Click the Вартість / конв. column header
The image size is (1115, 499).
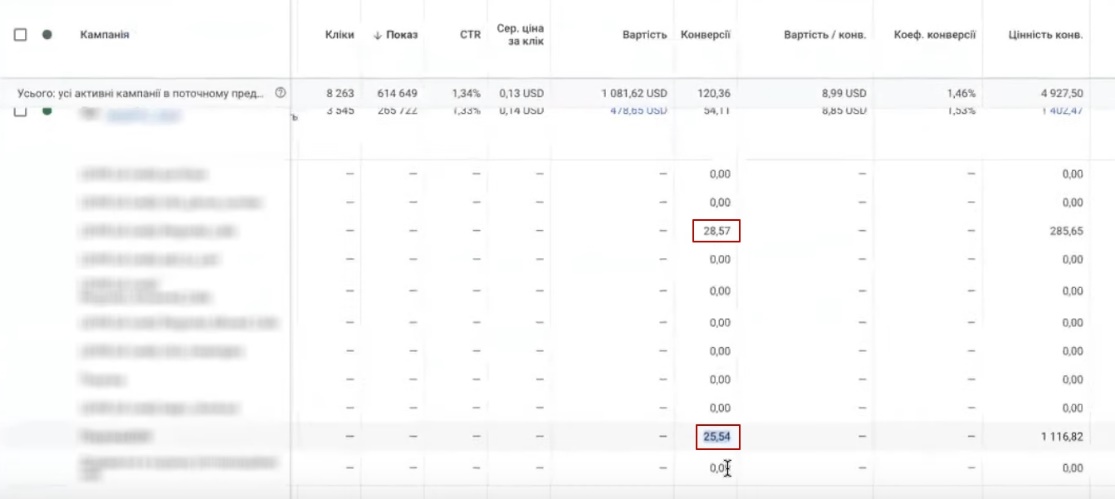[x=825, y=36]
